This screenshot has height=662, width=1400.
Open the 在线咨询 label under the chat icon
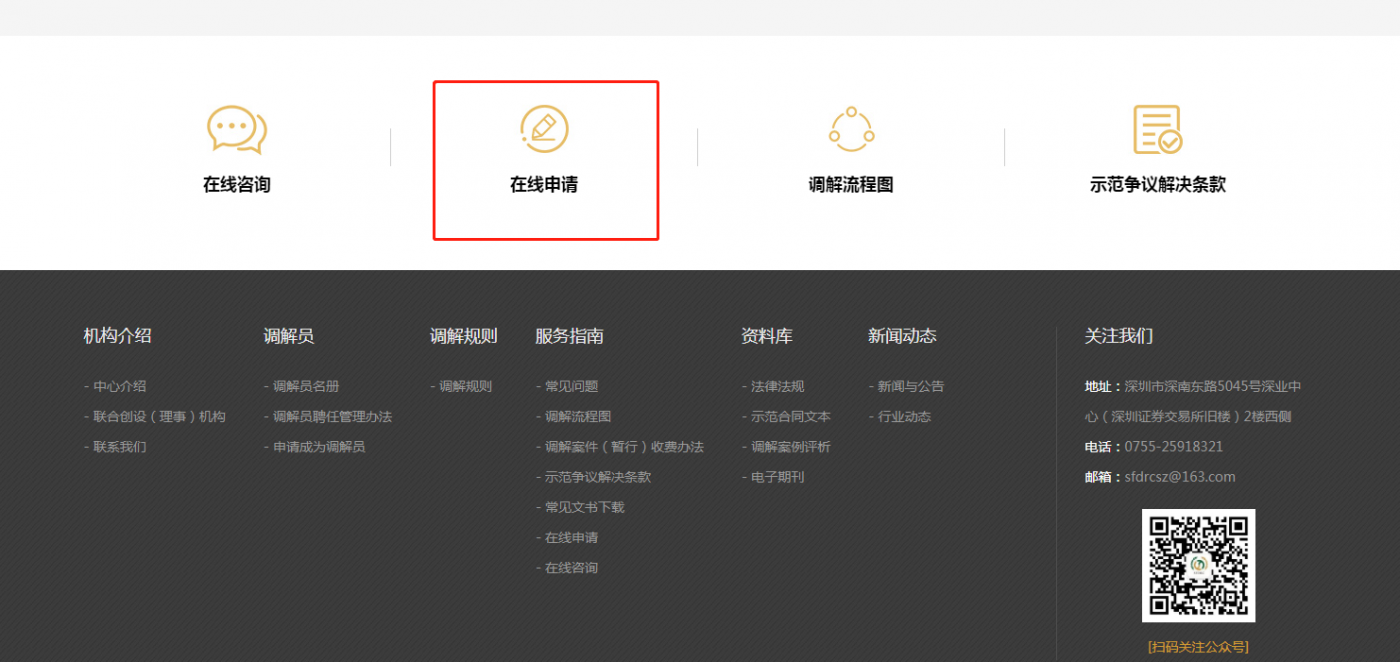point(237,185)
